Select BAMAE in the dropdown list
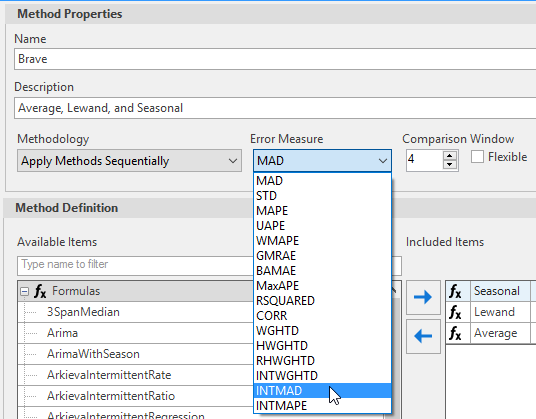Image resolution: width=536 pixels, height=419 pixels. tap(322, 271)
